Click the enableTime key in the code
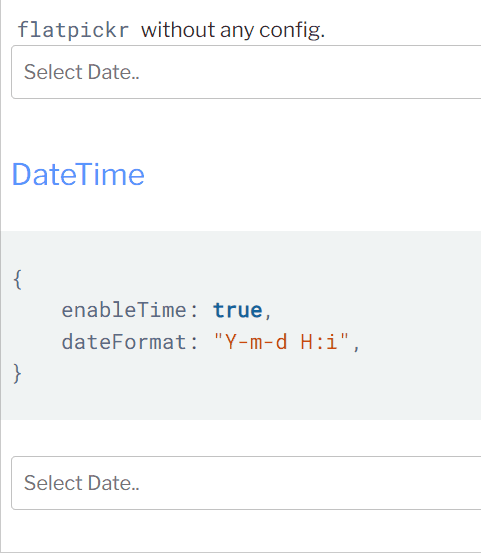 124,310
